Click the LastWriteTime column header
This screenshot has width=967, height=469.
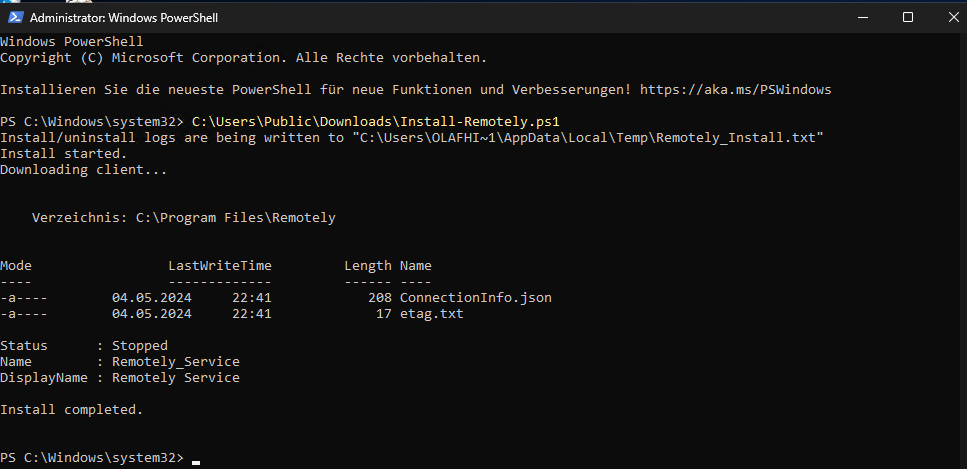coord(220,266)
